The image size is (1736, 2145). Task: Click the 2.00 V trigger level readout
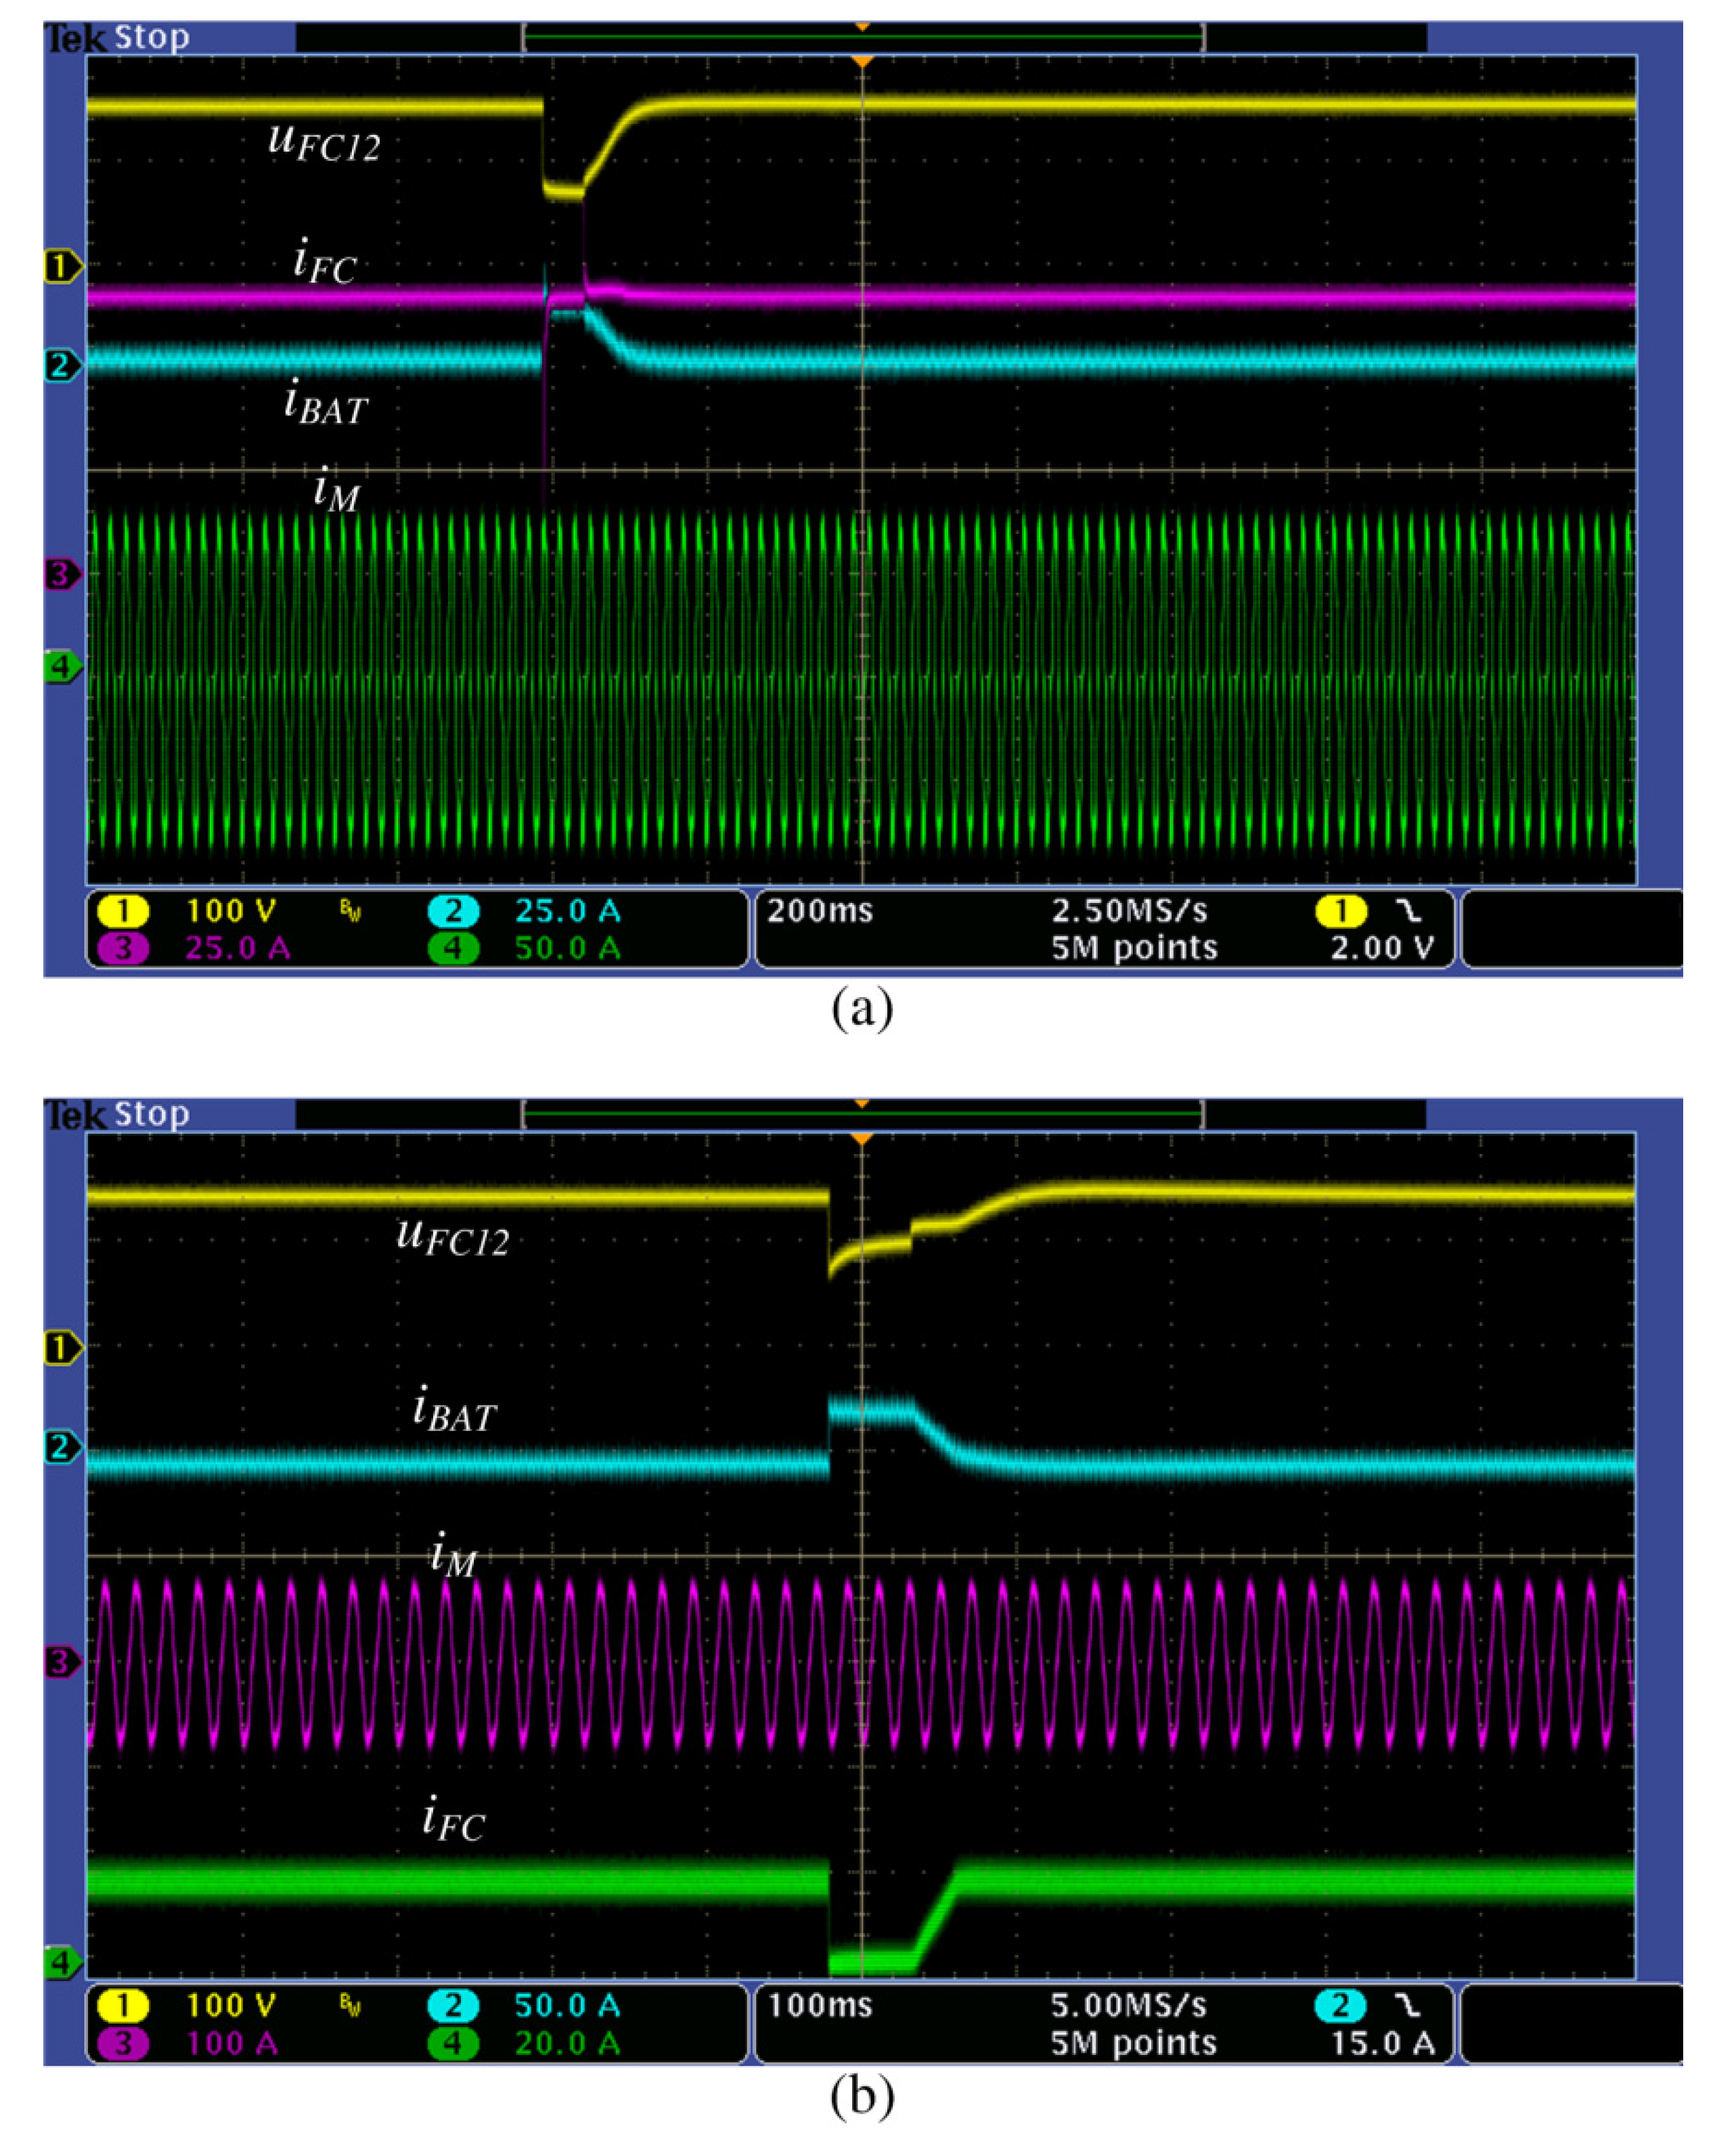point(1382,948)
